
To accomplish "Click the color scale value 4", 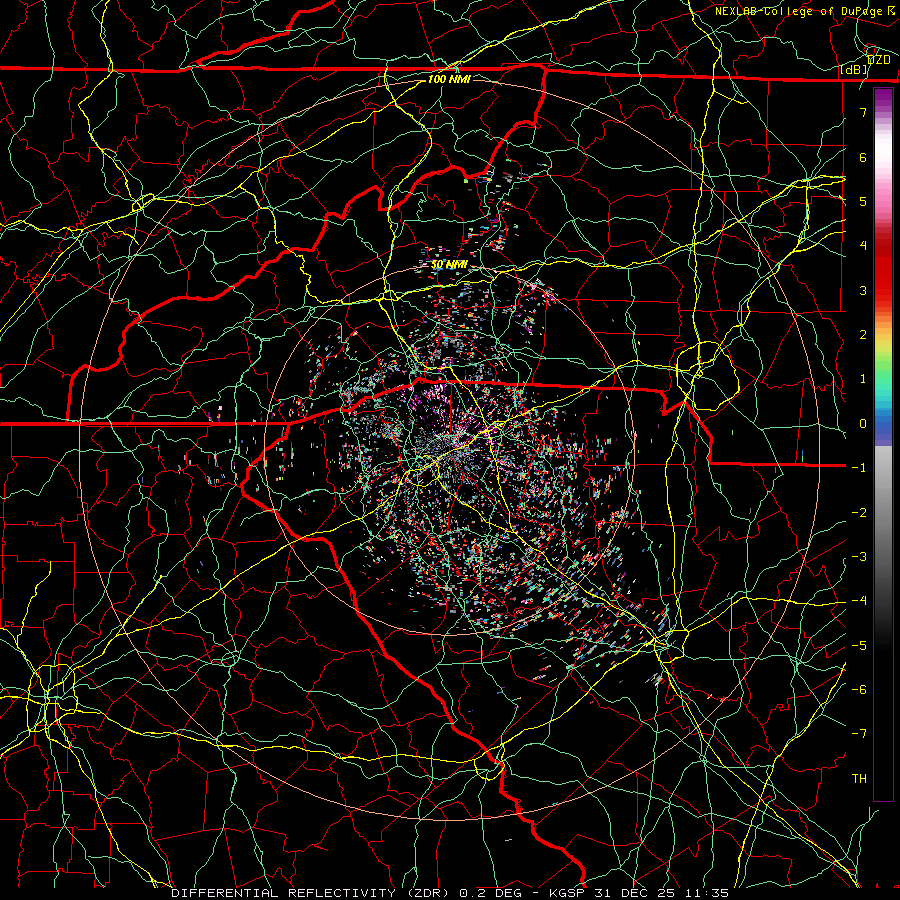I will [863, 246].
